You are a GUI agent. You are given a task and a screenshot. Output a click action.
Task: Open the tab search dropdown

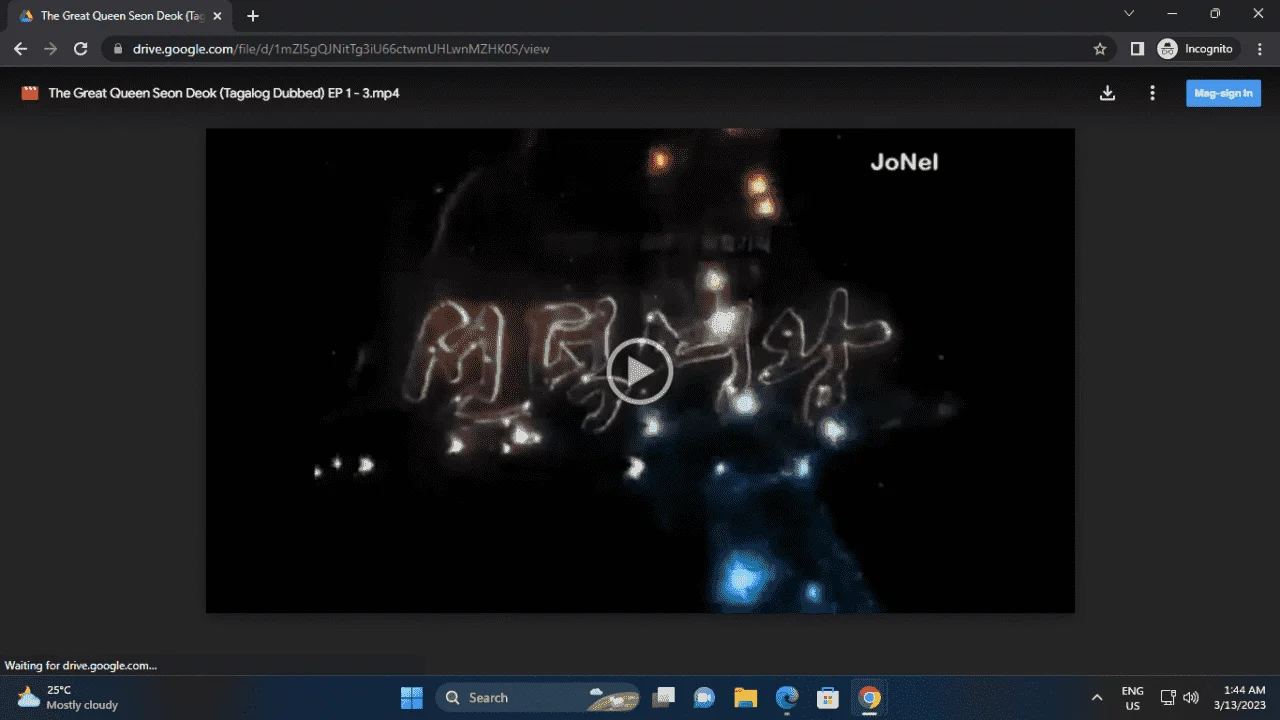pos(1129,14)
